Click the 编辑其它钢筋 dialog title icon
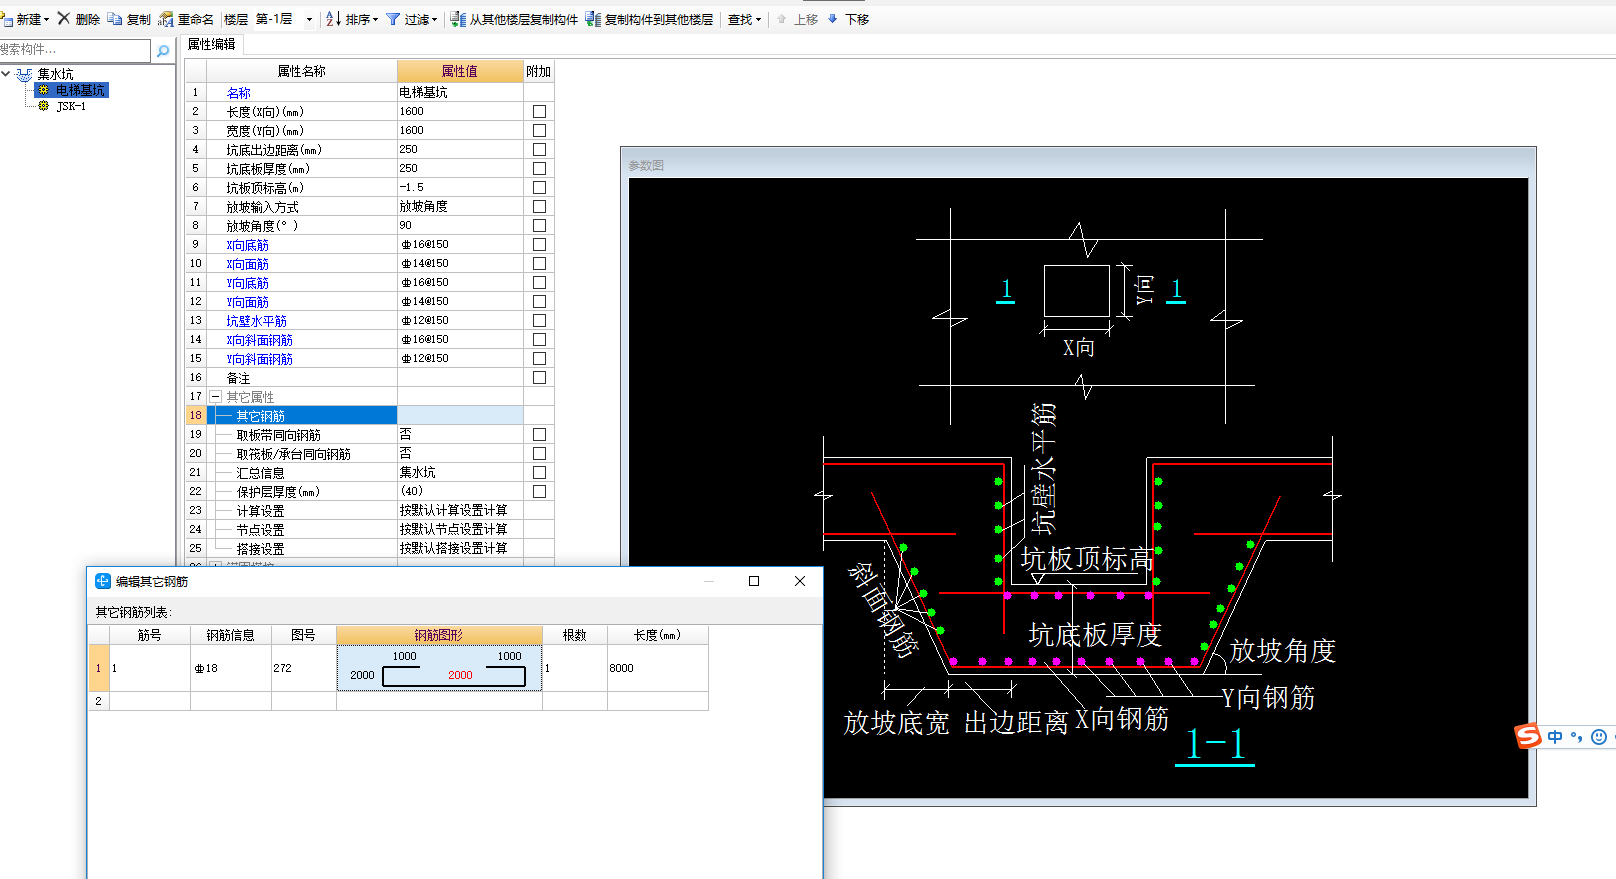The height and width of the screenshot is (879, 1616). pos(102,581)
